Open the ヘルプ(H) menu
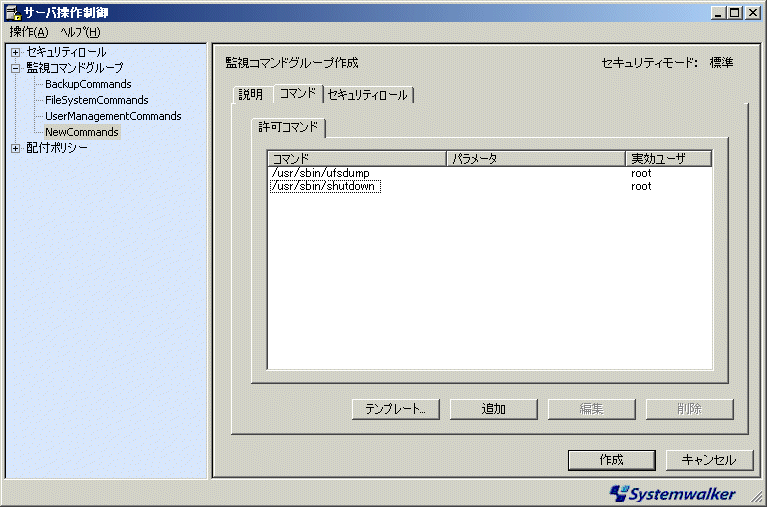 coord(80,32)
